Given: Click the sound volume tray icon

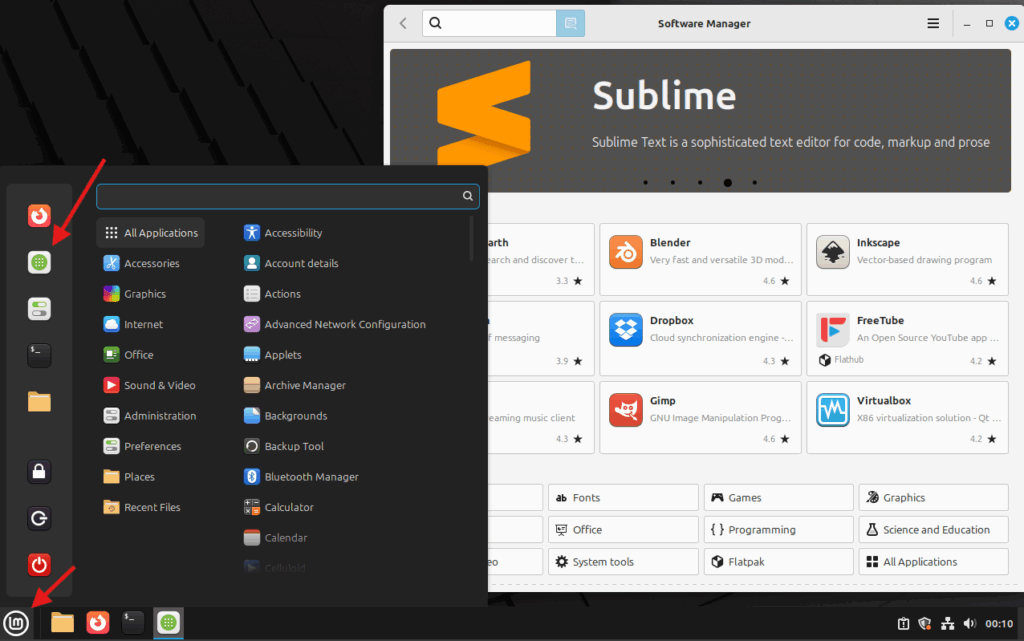Looking at the screenshot, I should (970, 624).
